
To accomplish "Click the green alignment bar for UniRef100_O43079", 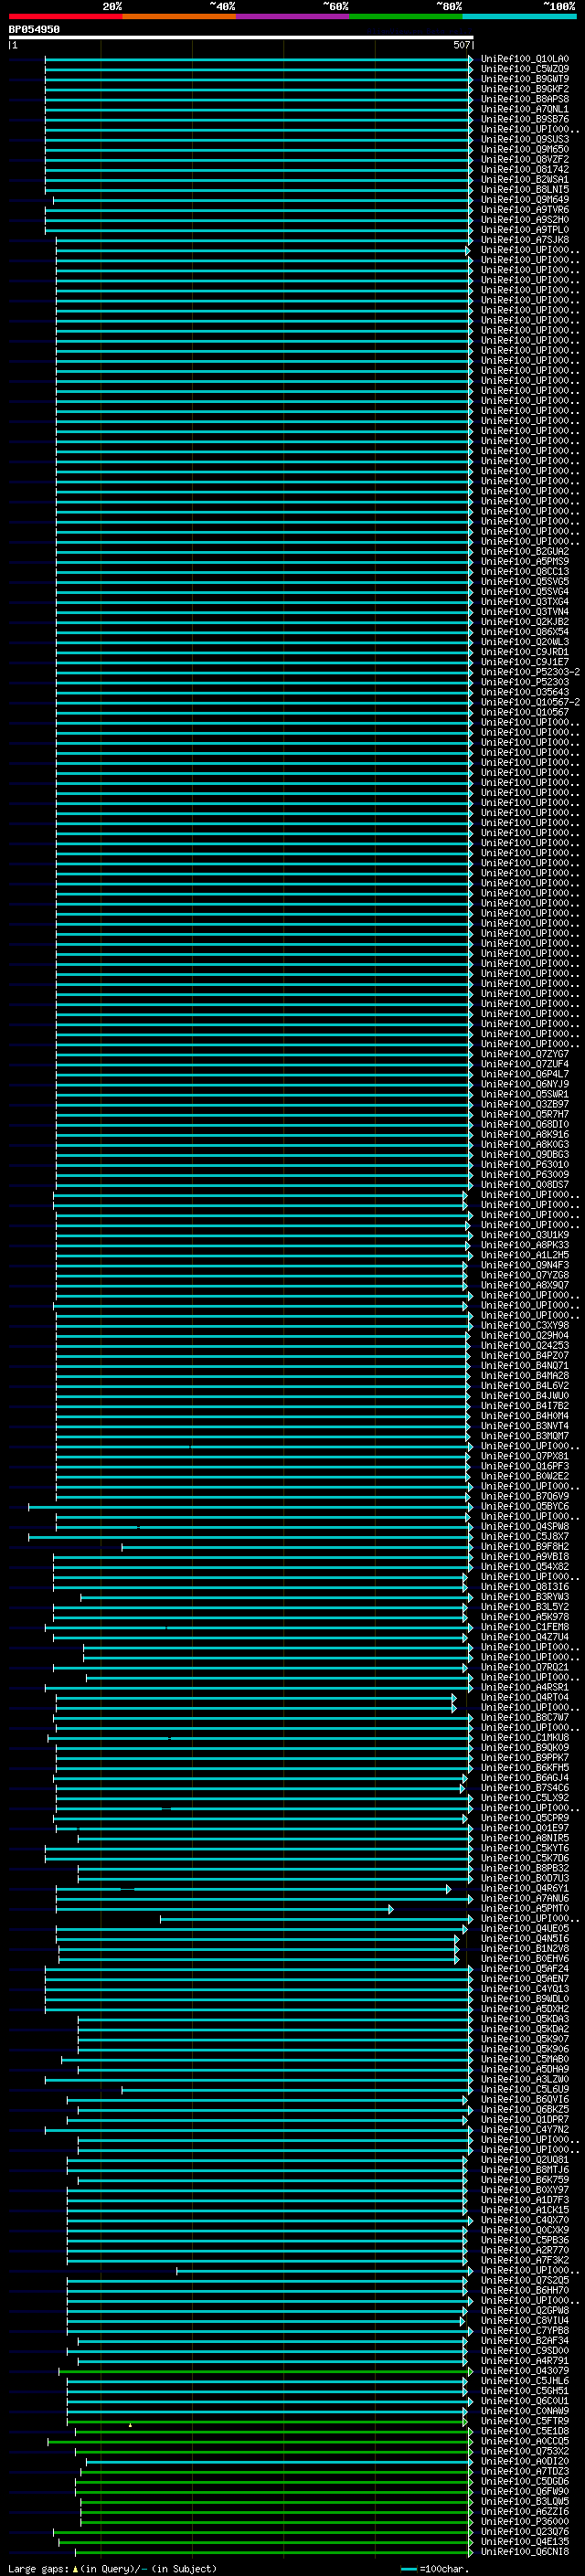I will [x=265, y=2370].
